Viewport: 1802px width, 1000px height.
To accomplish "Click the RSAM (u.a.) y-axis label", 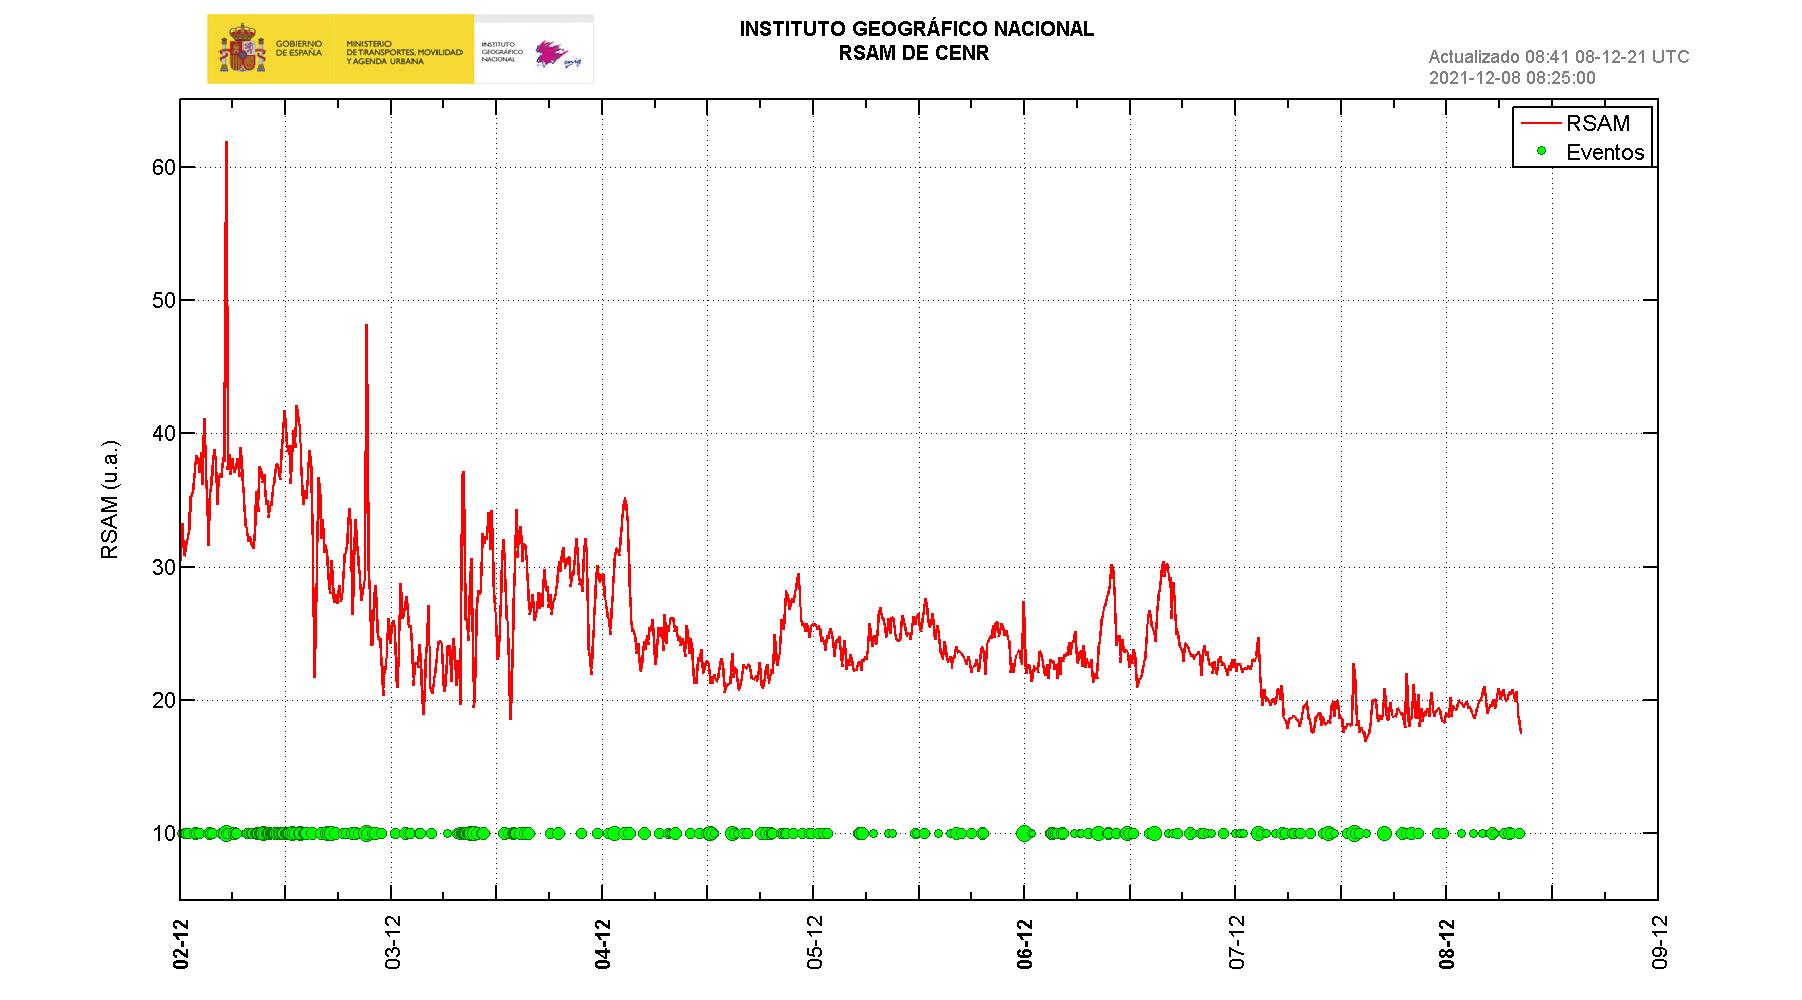I will click(110, 499).
